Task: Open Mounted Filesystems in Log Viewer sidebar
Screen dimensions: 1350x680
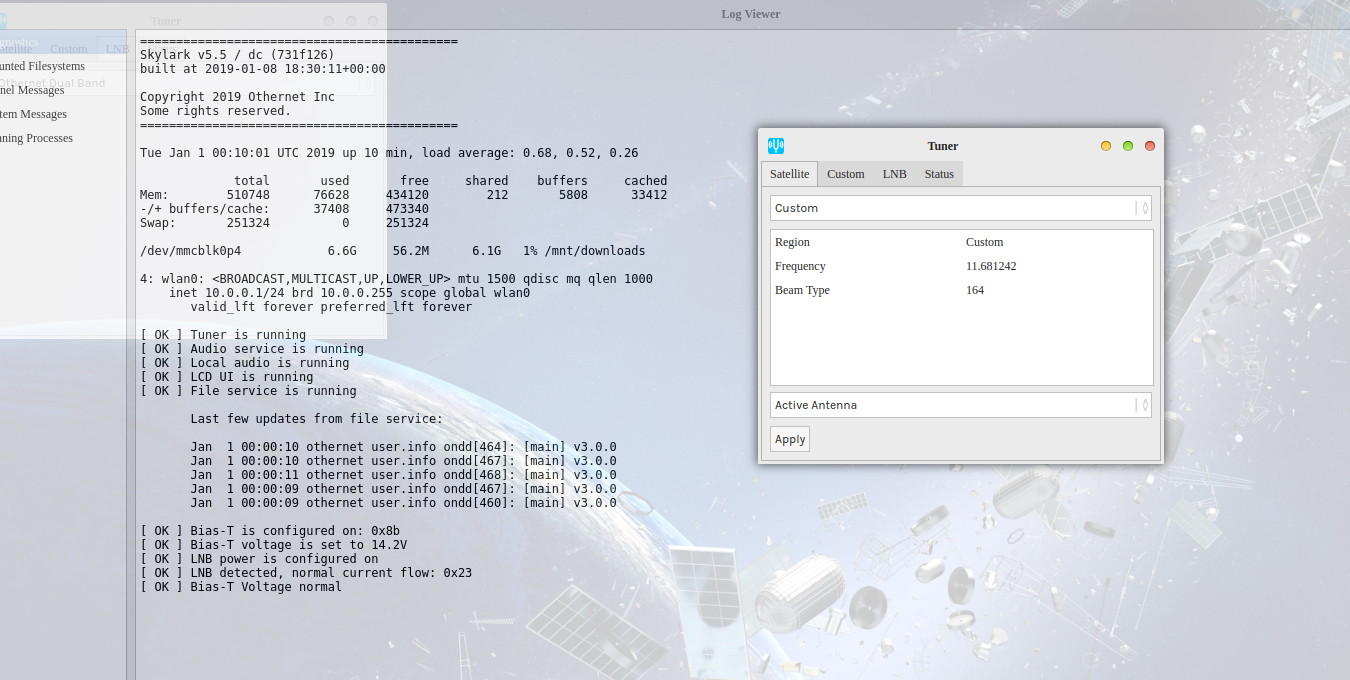Action: pos(42,66)
